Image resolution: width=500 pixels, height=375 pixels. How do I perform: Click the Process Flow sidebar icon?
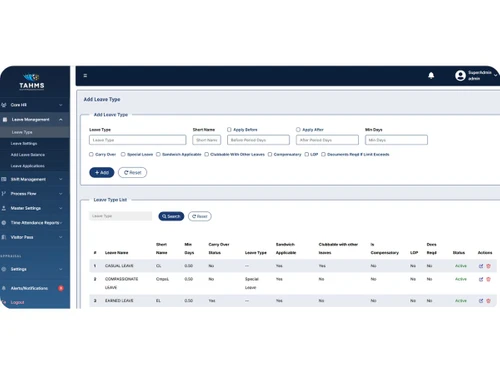(x=4, y=194)
